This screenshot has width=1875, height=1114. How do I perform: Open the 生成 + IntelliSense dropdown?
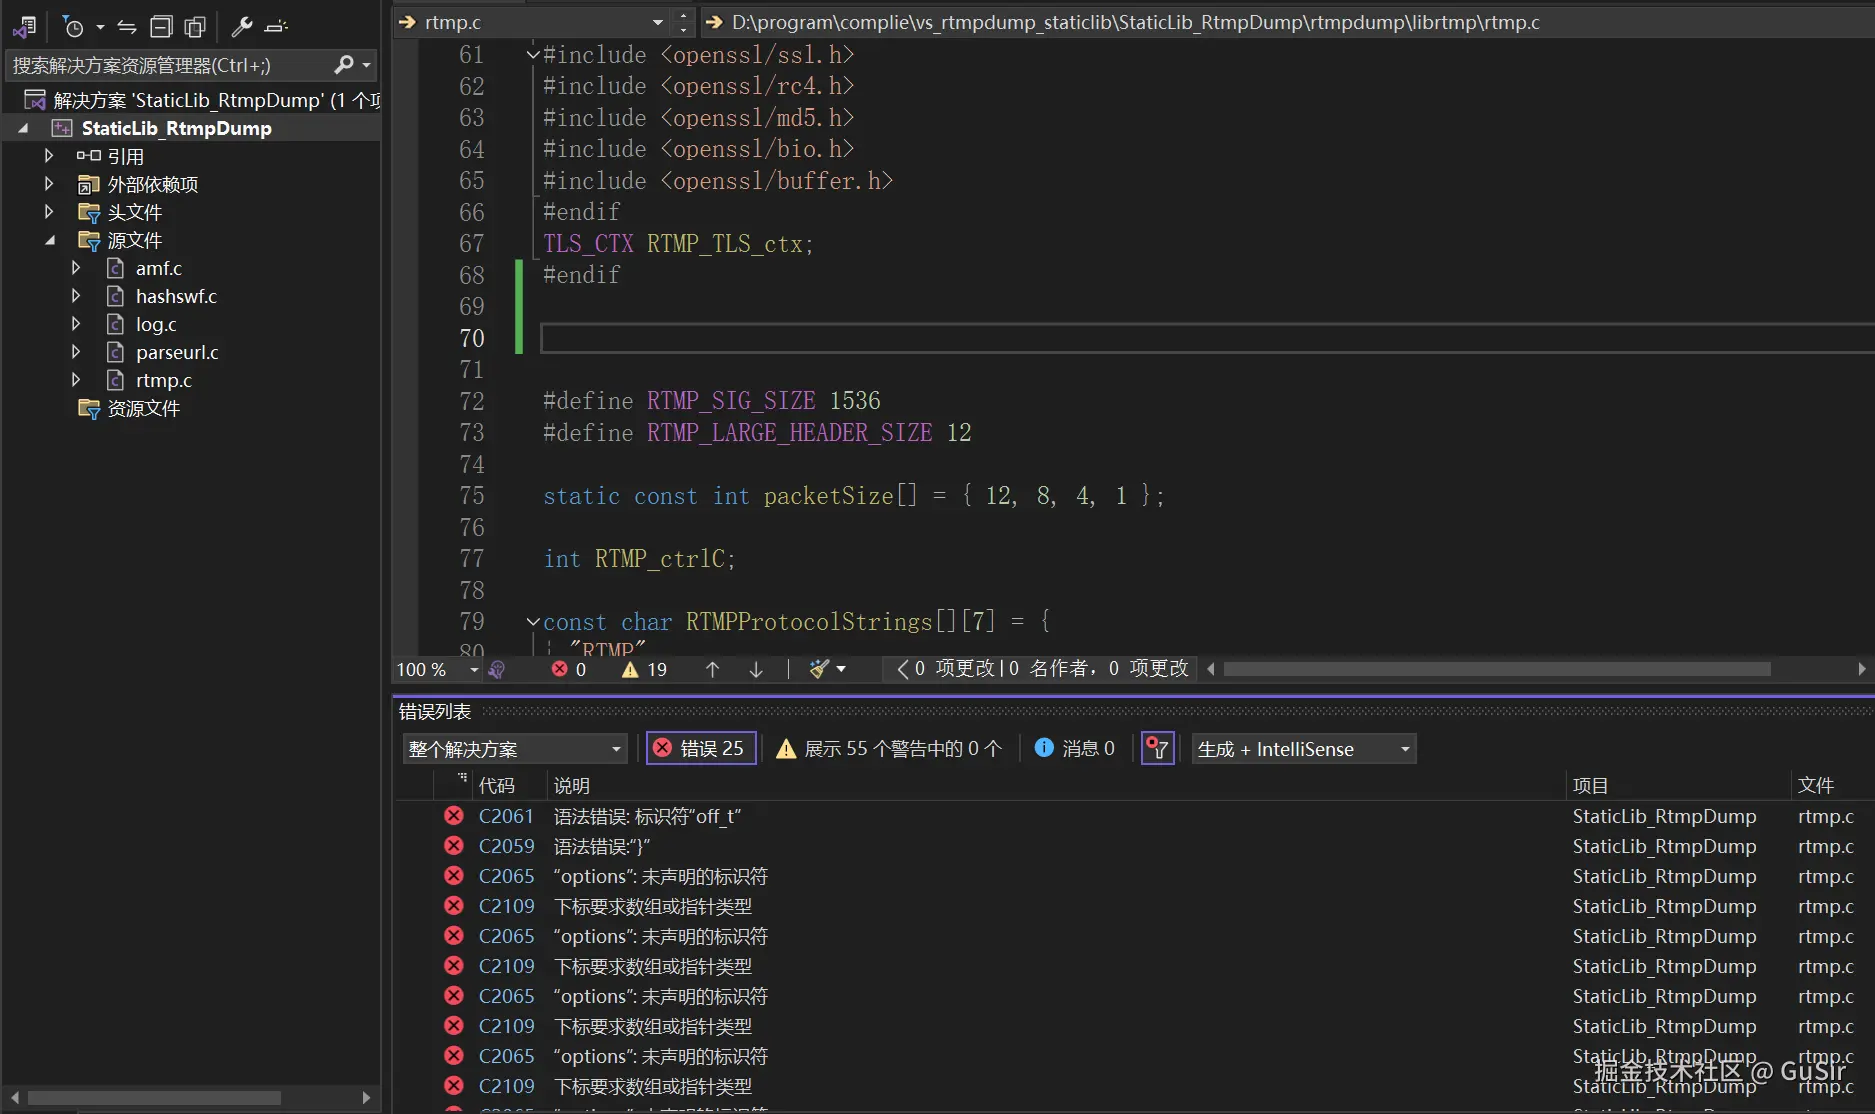coord(1304,749)
